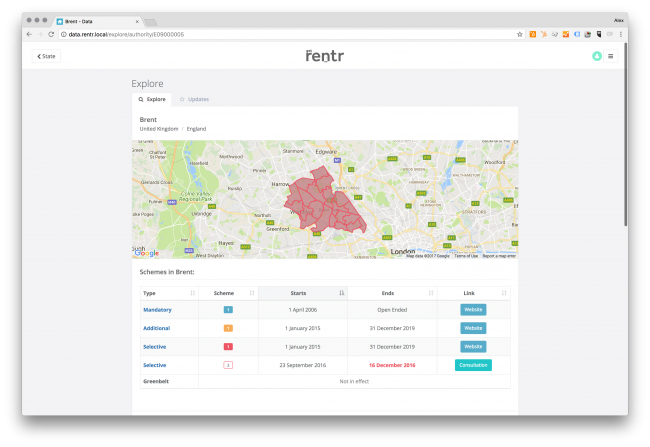Open the Consultation button
The height and width of the screenshot is (447, 650).
point(473,365)
